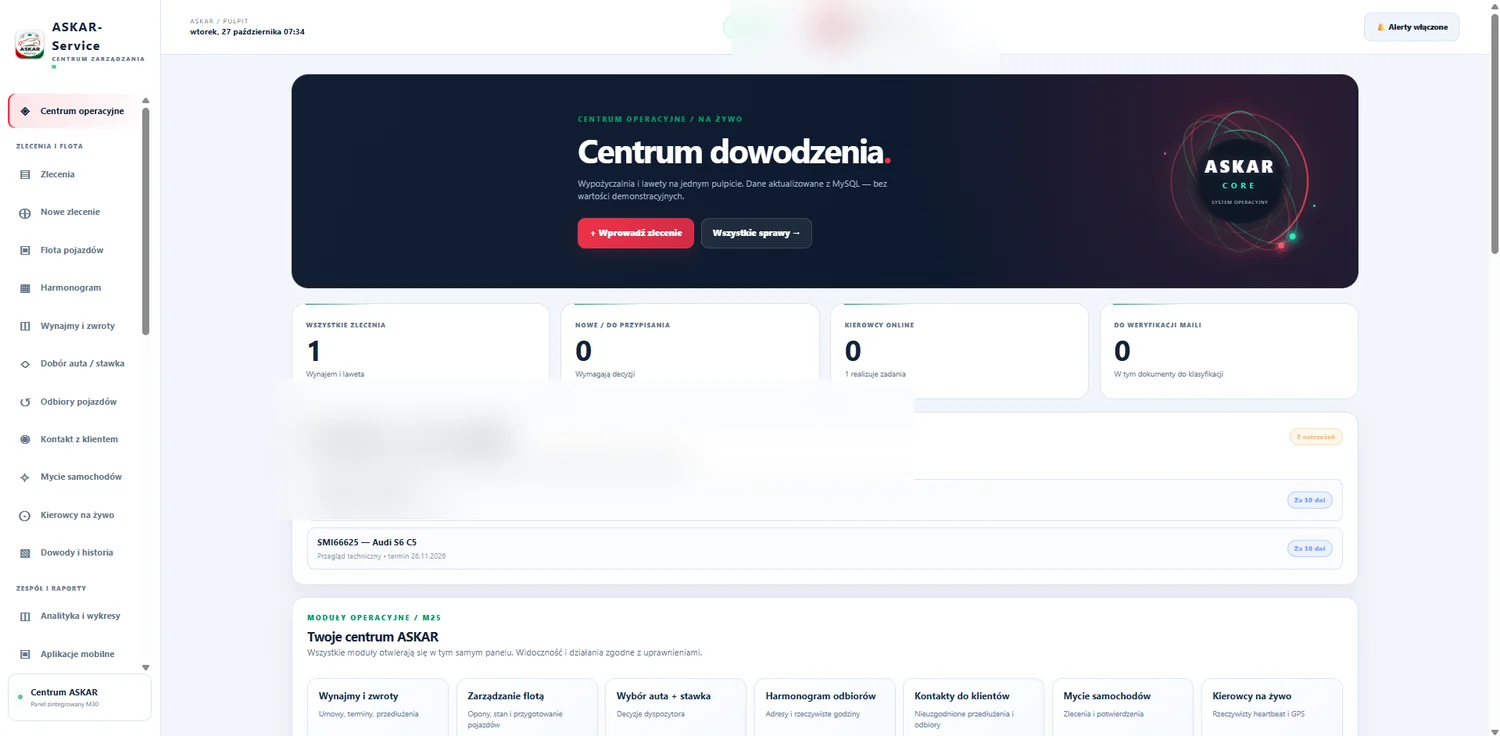Click the Centrum ASKAR panel card at sidebar bottom

pos(79,697)
